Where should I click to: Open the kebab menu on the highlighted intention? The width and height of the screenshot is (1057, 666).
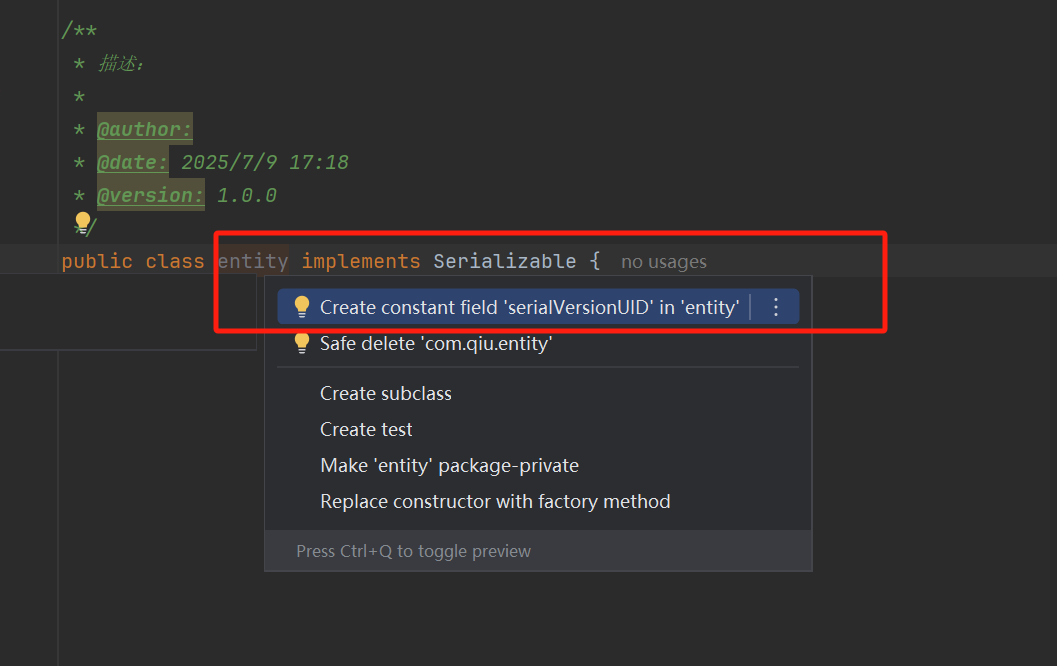[x=776, y=306]
